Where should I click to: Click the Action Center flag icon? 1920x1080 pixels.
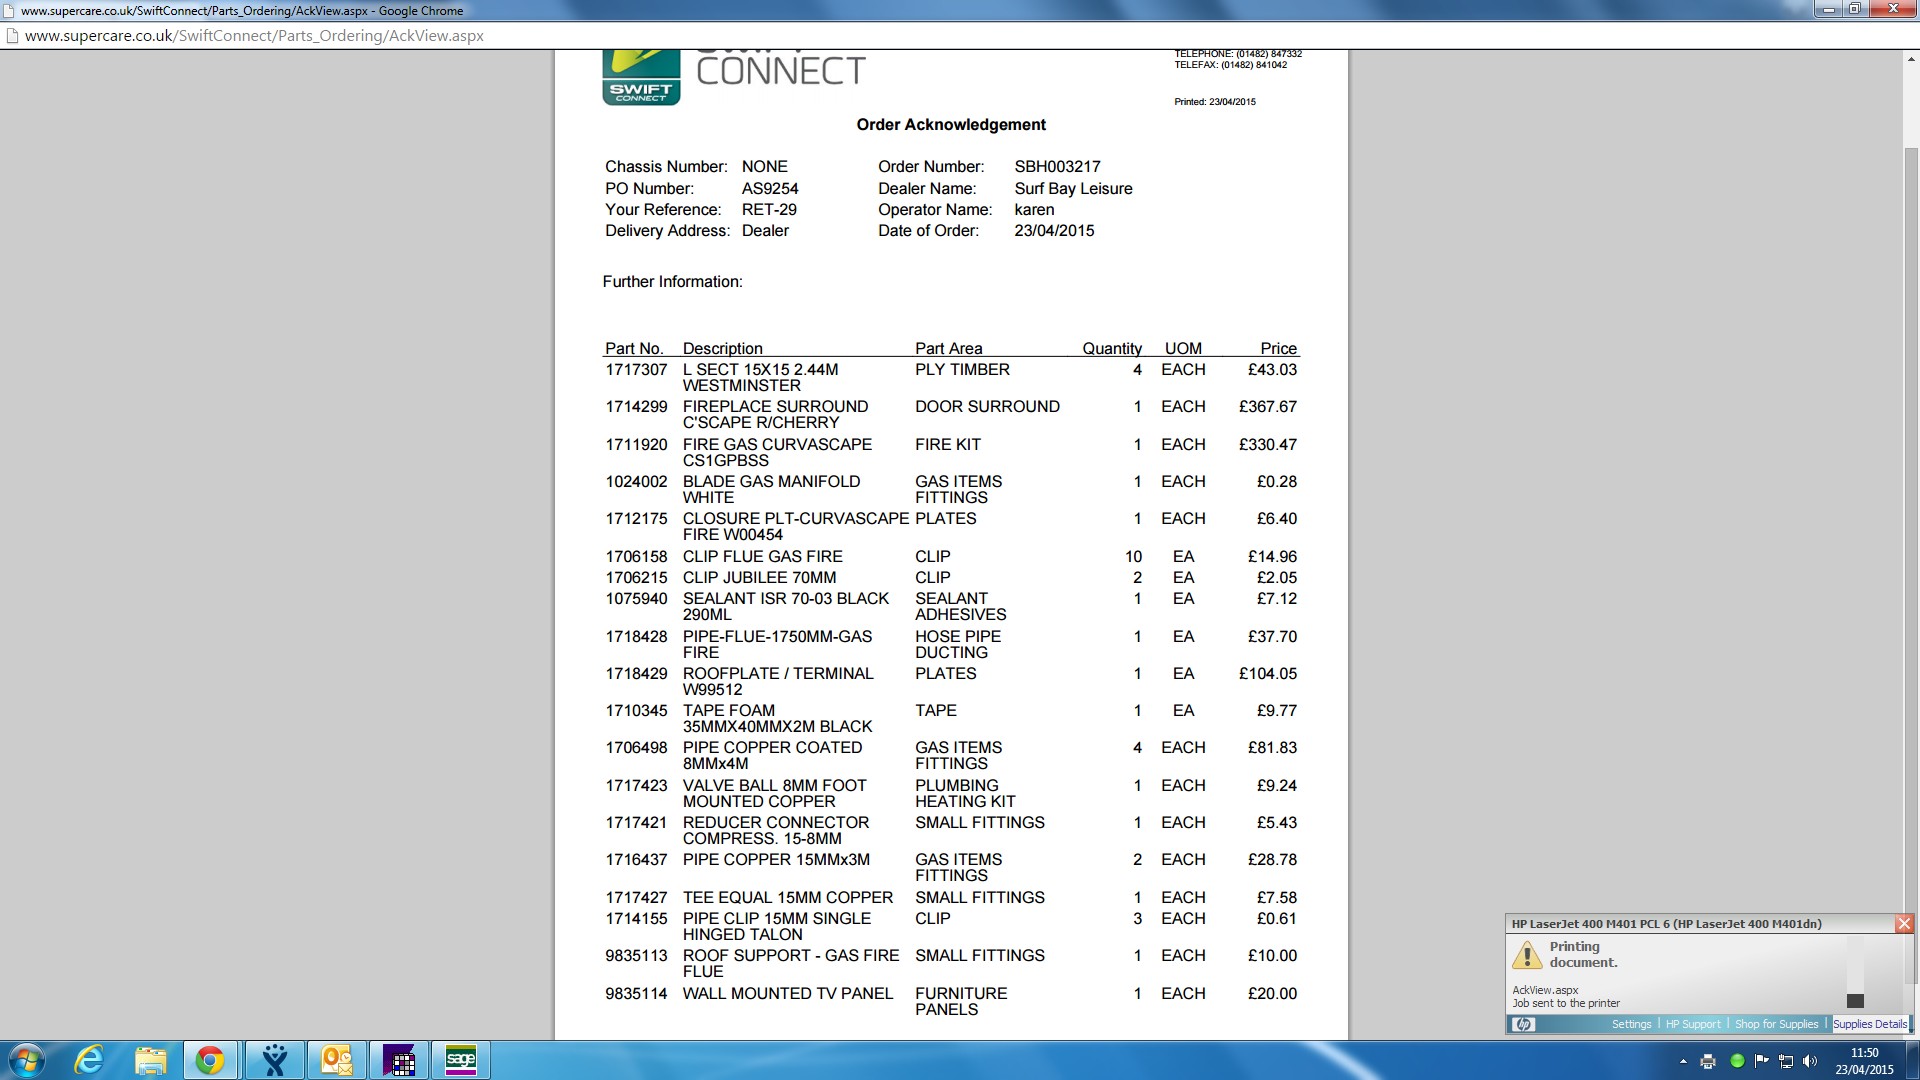pyautogui.click(x=1761, y=1061)
